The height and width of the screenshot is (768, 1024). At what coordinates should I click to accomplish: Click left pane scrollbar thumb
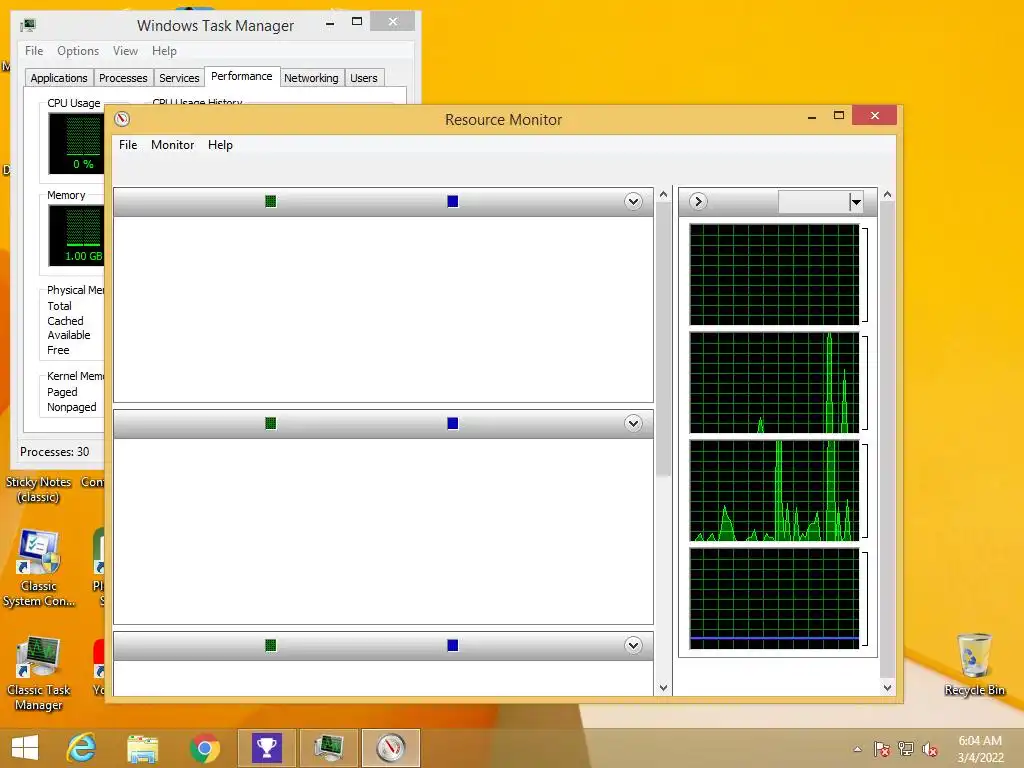[x=664, y=340]
